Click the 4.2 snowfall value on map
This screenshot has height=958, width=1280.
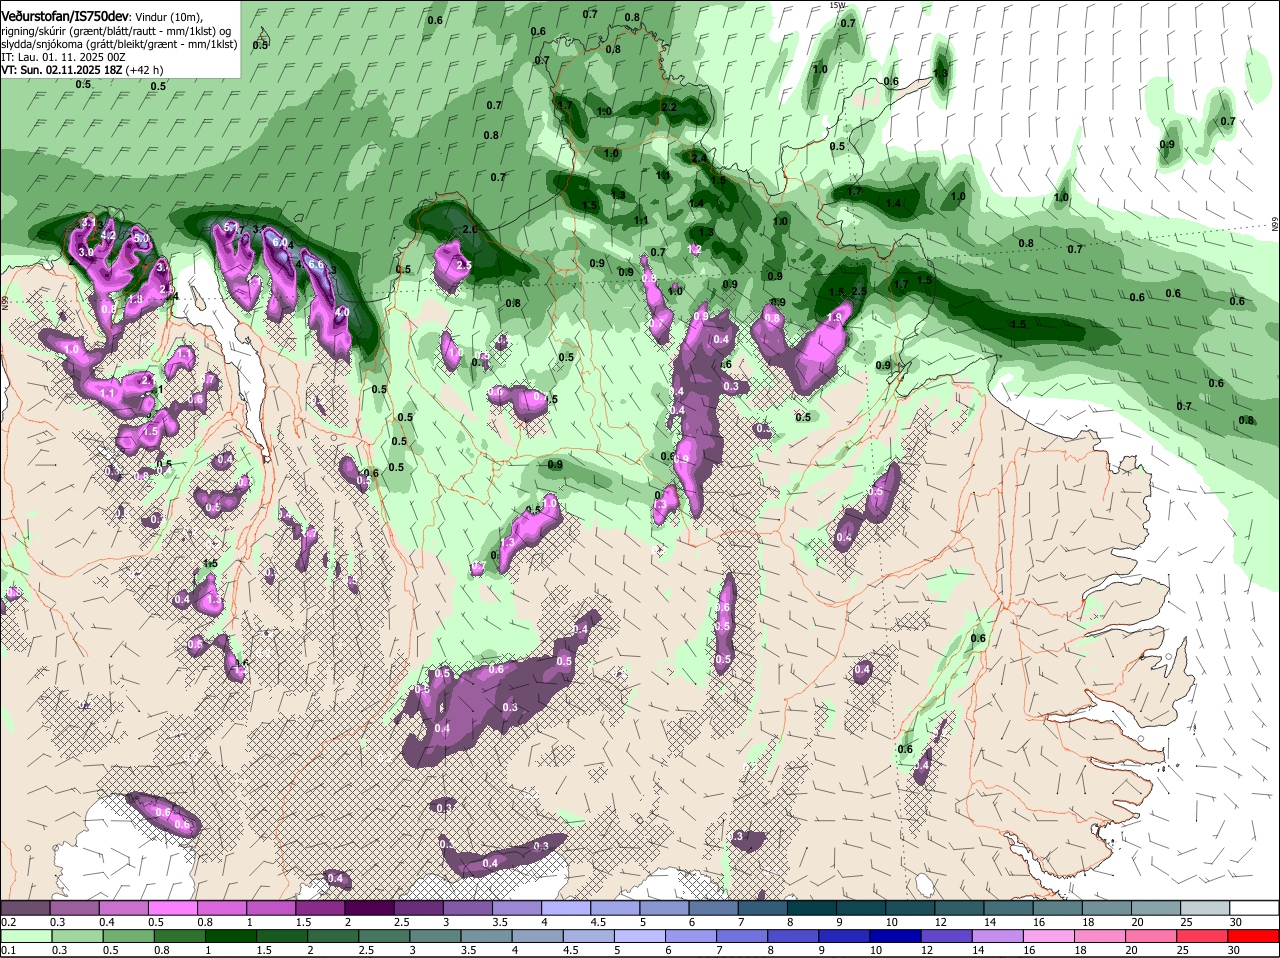(x=109, y=237)
